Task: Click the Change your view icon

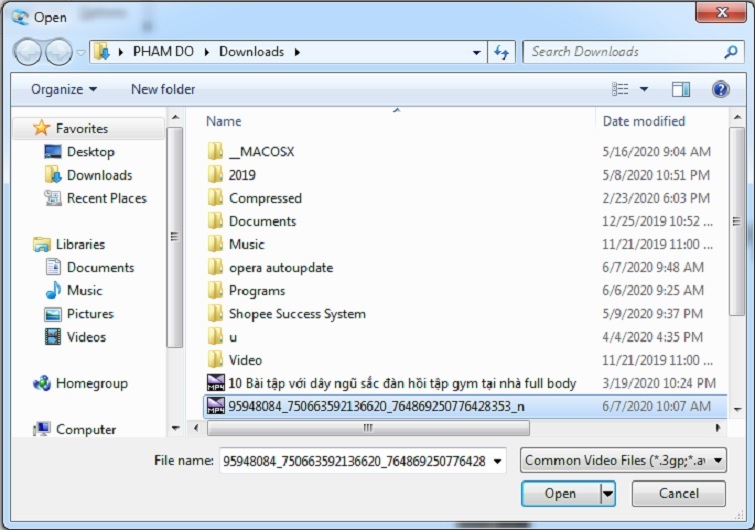Action: click(x=620, y=89)
